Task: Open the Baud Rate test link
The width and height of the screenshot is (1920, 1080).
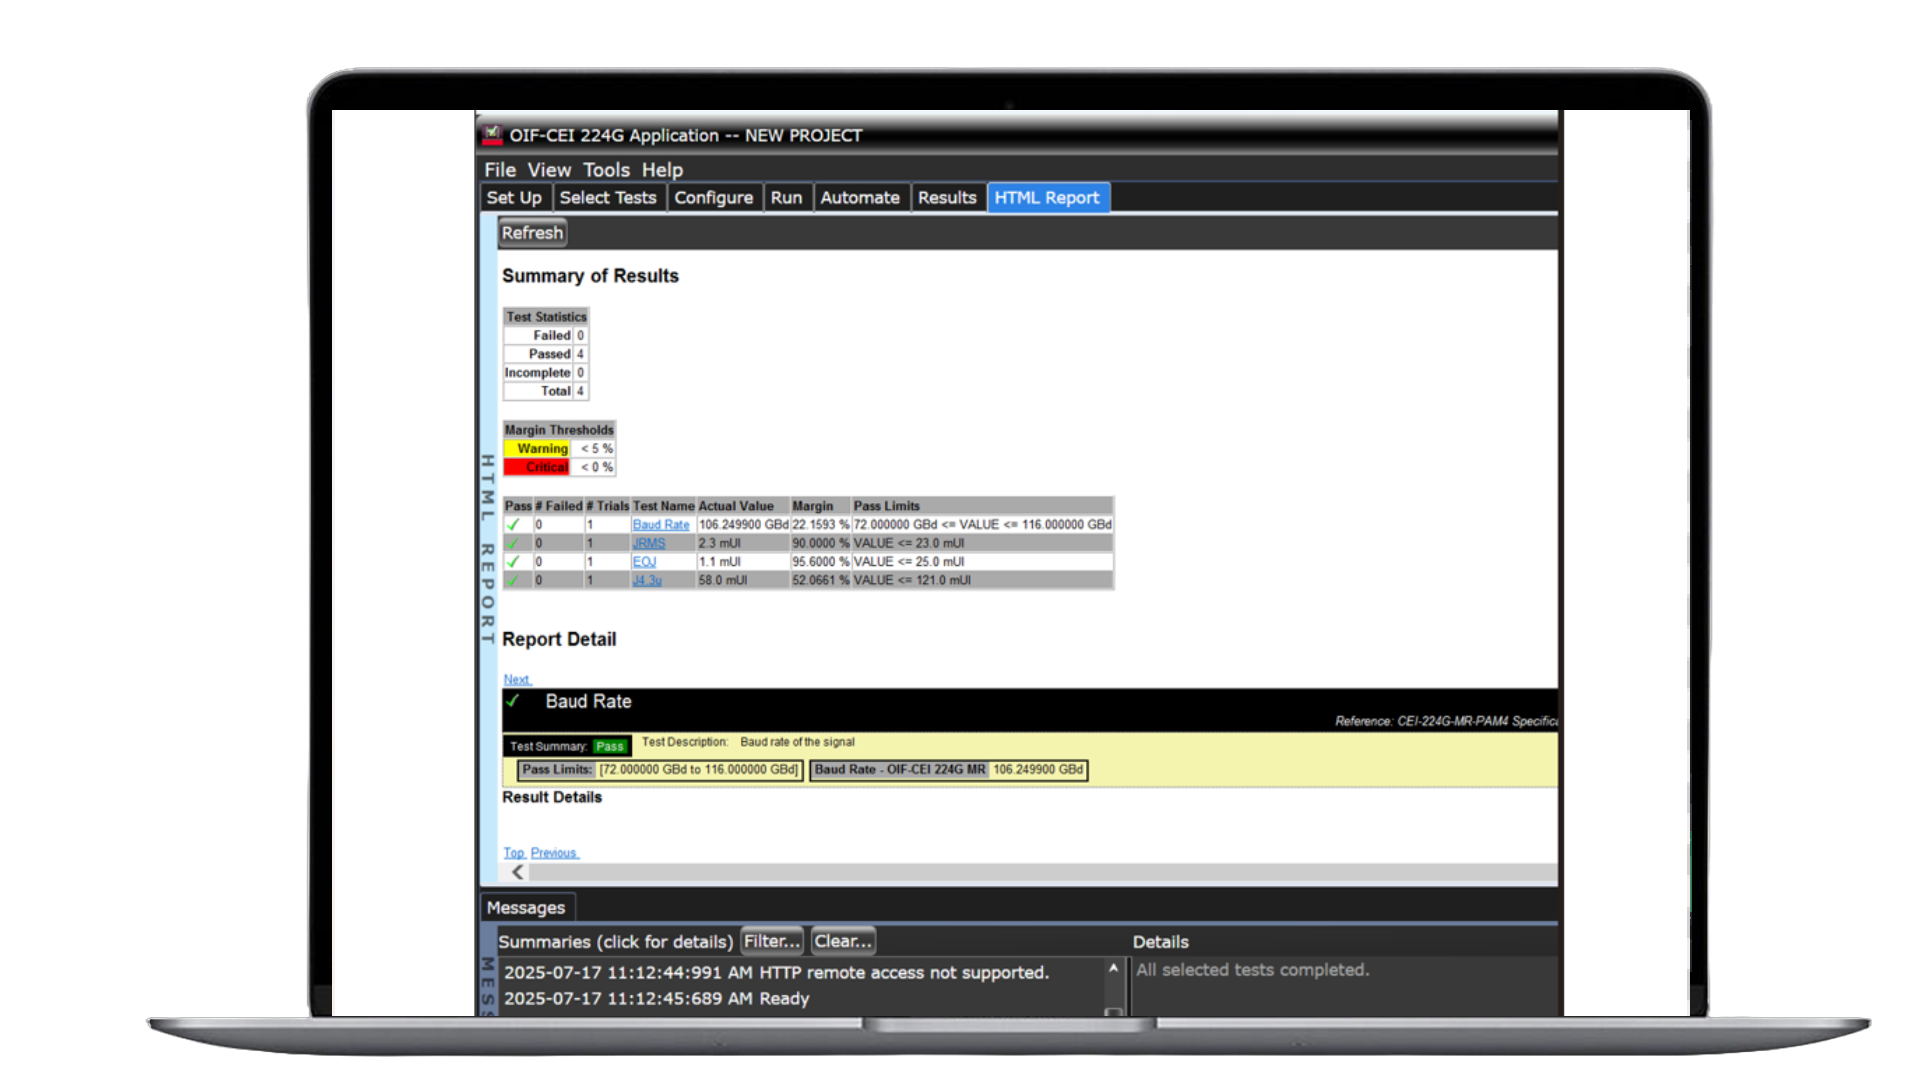Action: pyautogui.click(x=661, y=525)
